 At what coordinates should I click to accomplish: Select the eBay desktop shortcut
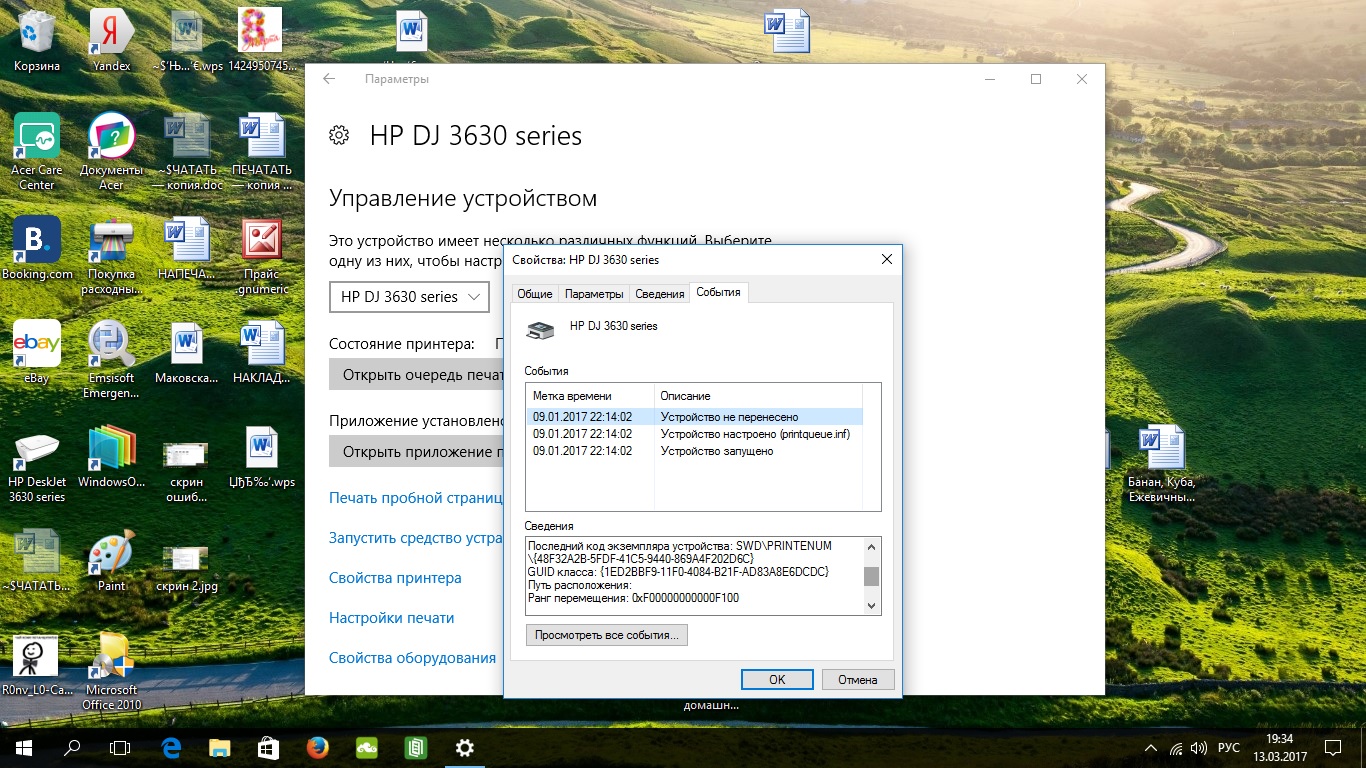[x=37, y=353]
